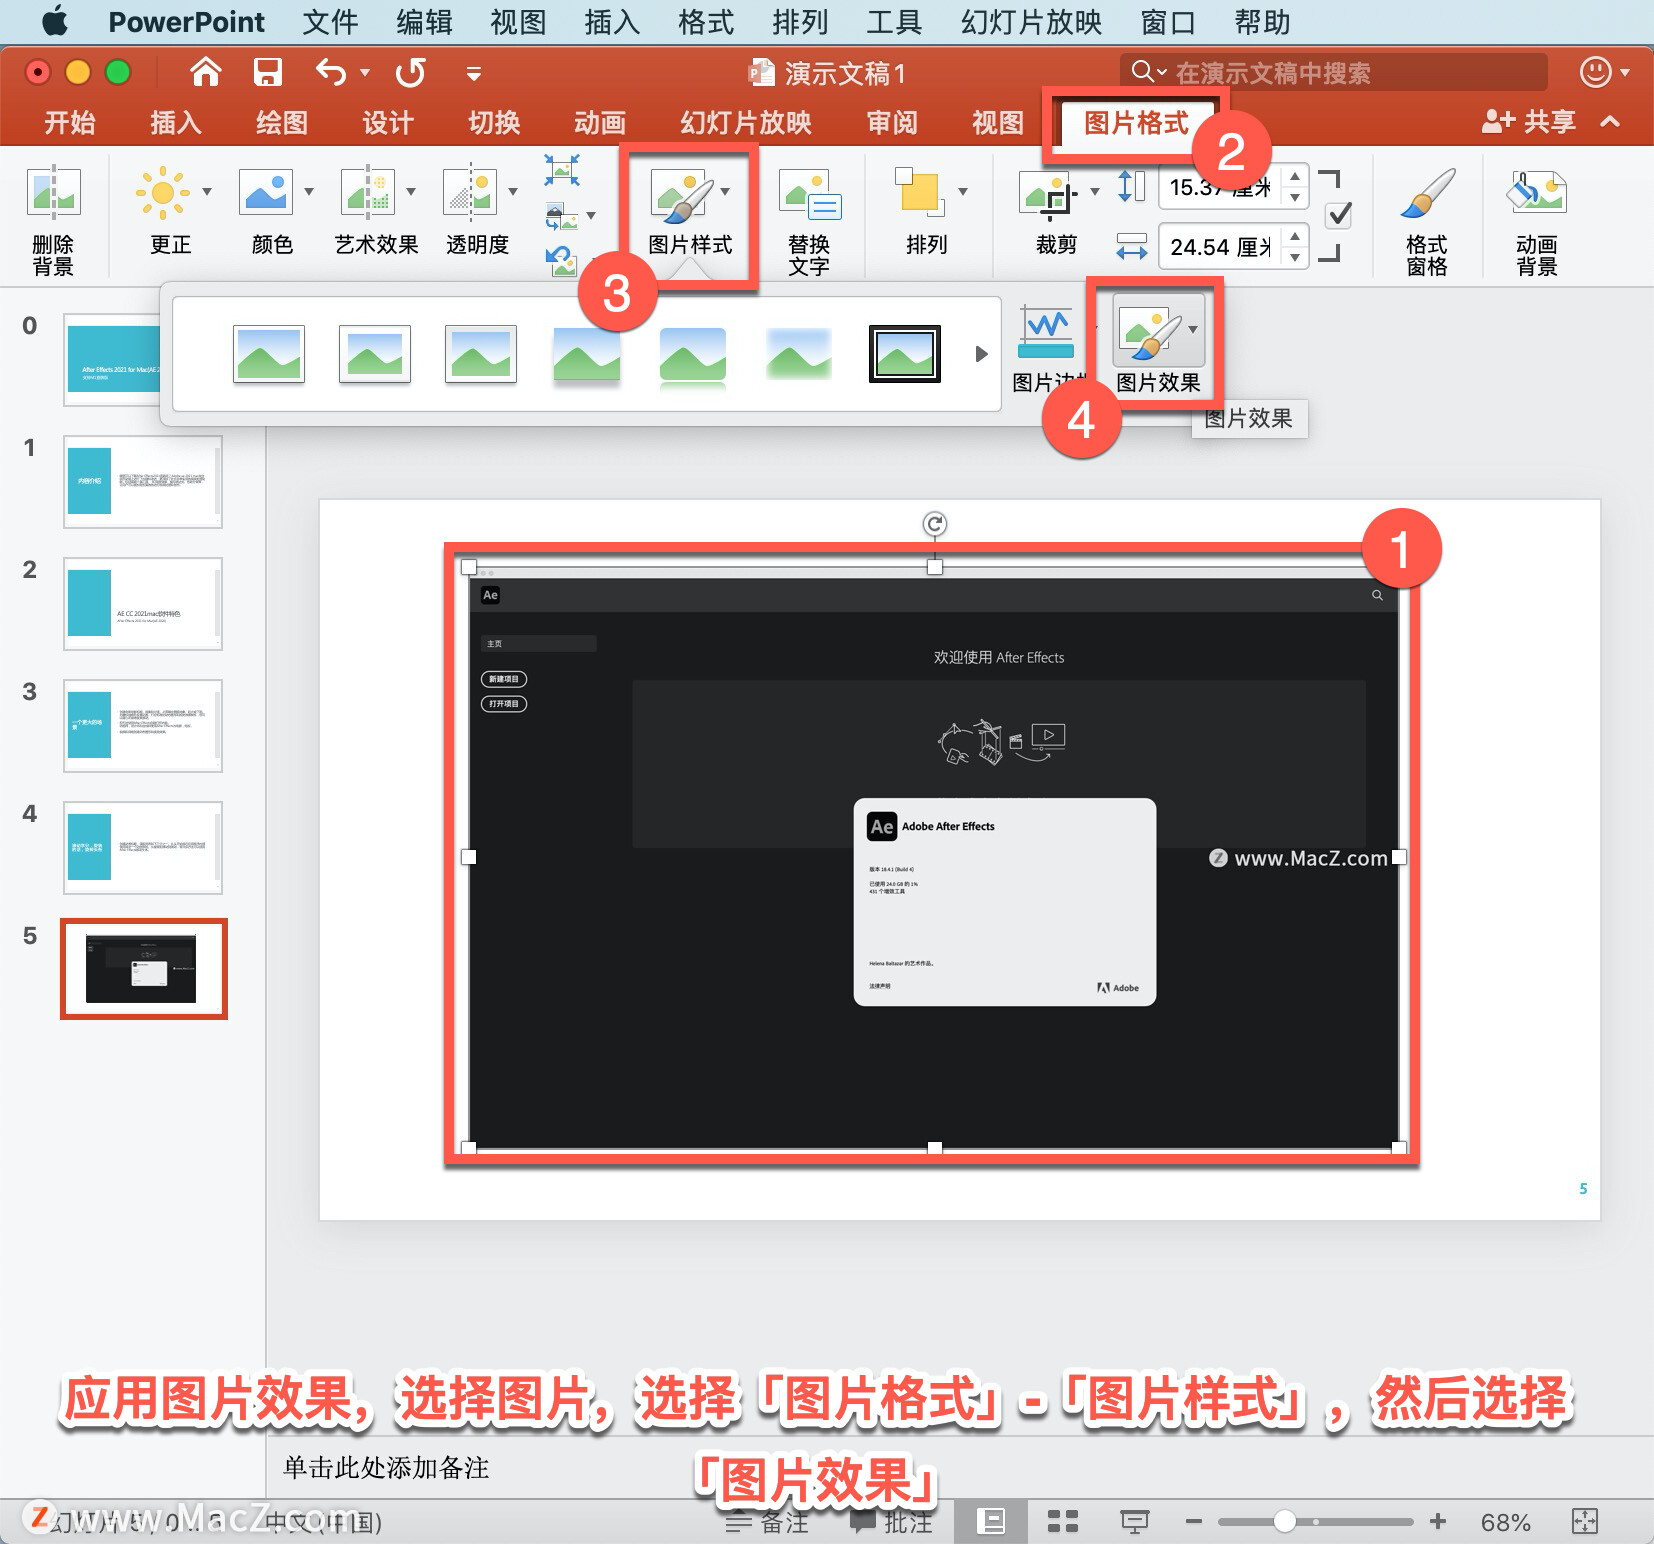The height and width of the screenshot is (1544, 1654).
Task: Switch to Normal view icon in status bar
Action: tap(991, 1522)
